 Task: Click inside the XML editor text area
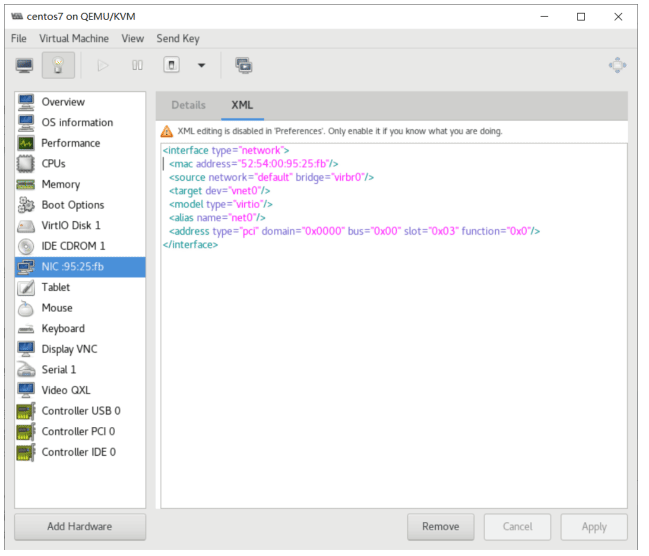[x=394, y=373]
